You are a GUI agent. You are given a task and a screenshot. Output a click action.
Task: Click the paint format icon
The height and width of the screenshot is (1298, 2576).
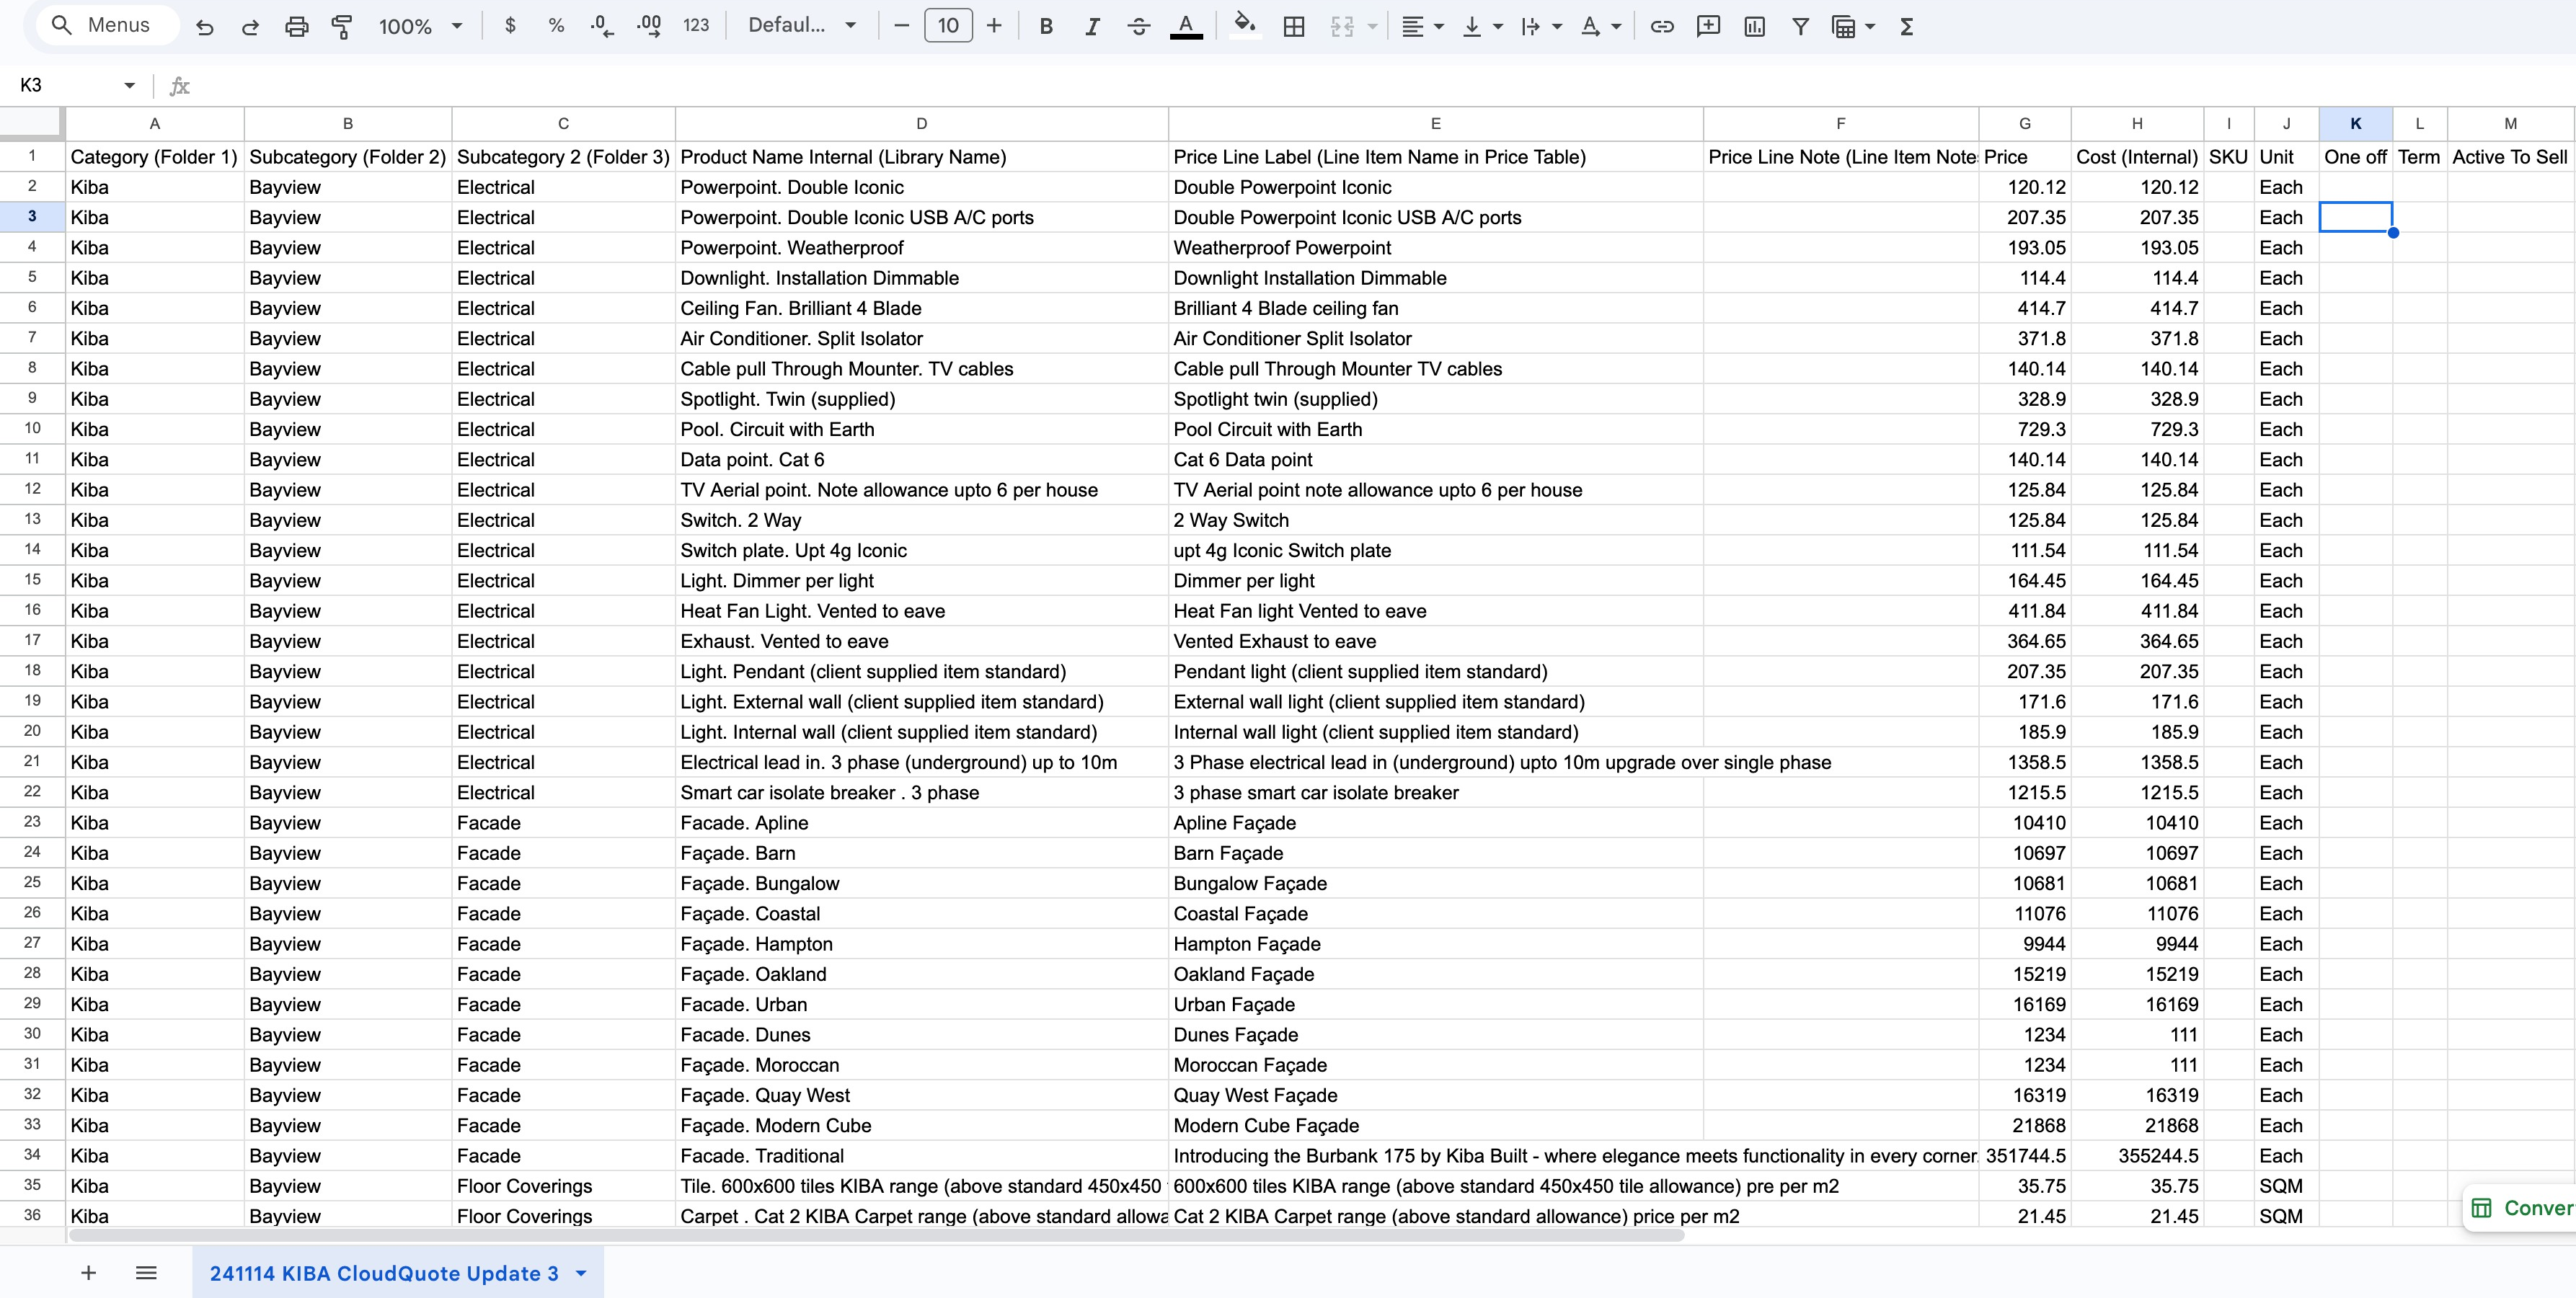coord(342,27)
